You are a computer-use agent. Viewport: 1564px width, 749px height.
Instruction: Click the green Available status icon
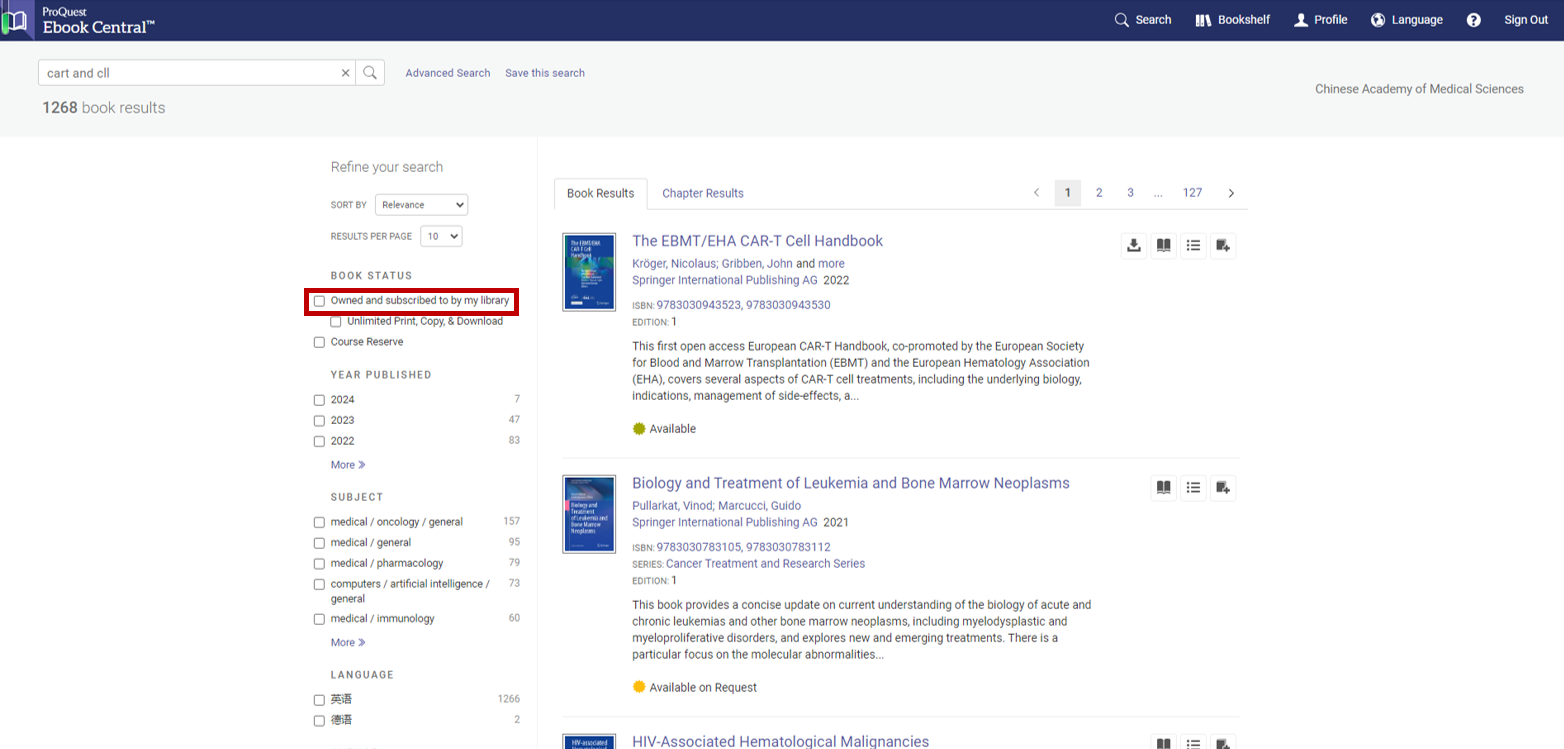point(639,429)
